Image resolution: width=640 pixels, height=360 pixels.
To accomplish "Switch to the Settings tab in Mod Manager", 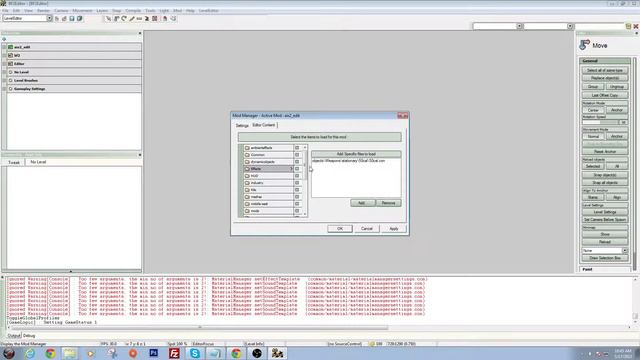I will click(242, 126).
